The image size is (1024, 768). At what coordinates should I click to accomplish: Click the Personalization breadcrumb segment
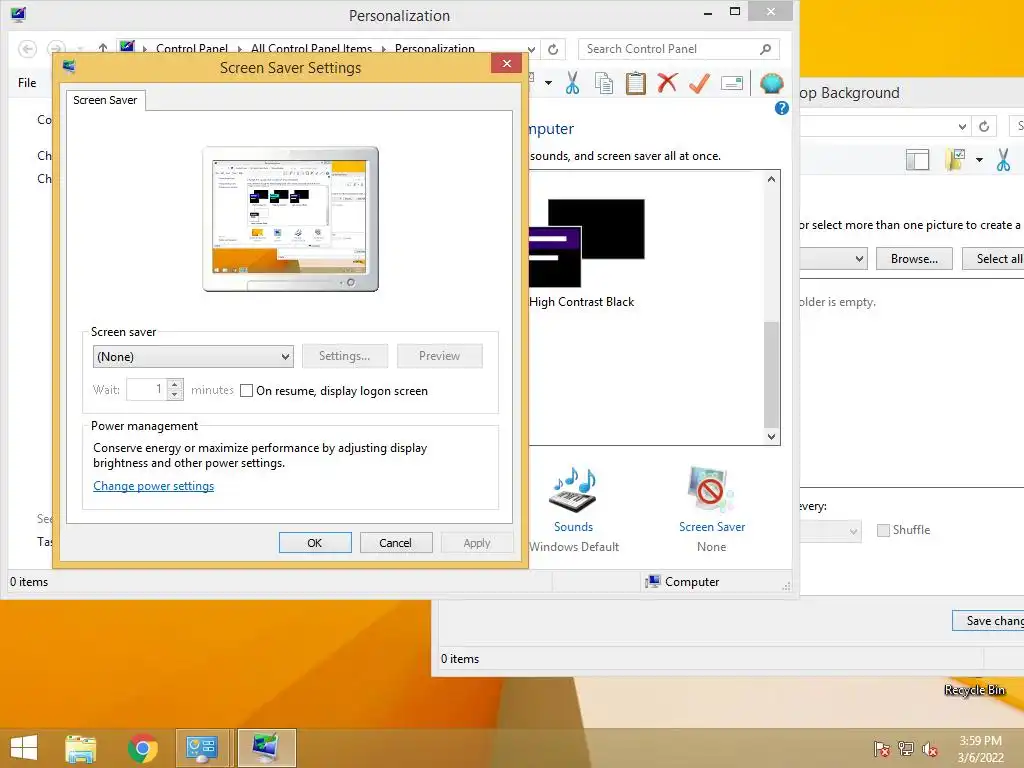click(435, 48)
